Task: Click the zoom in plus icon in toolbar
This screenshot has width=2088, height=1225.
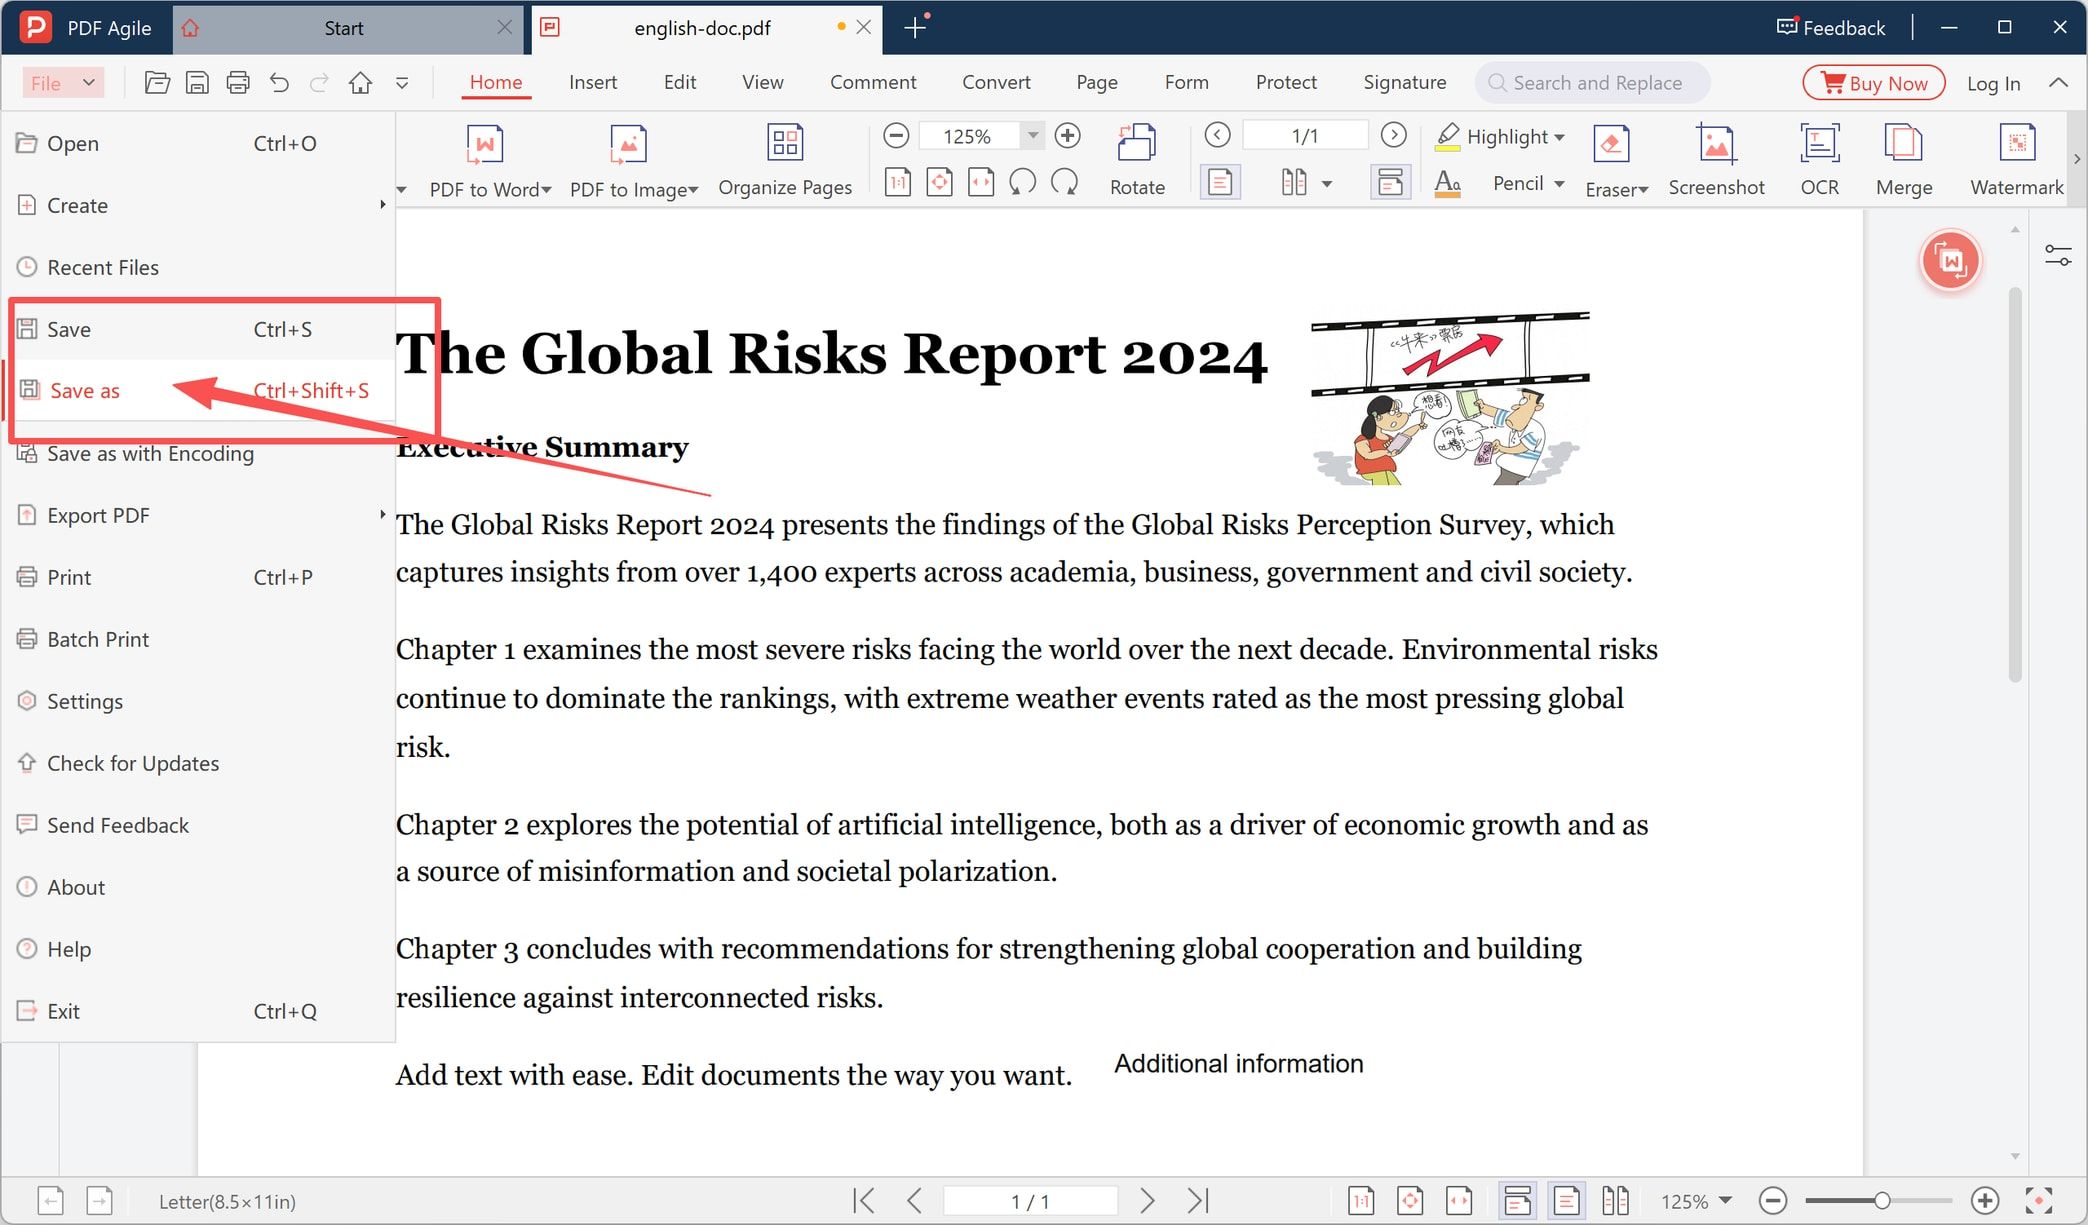Action: pos(1067,135)
